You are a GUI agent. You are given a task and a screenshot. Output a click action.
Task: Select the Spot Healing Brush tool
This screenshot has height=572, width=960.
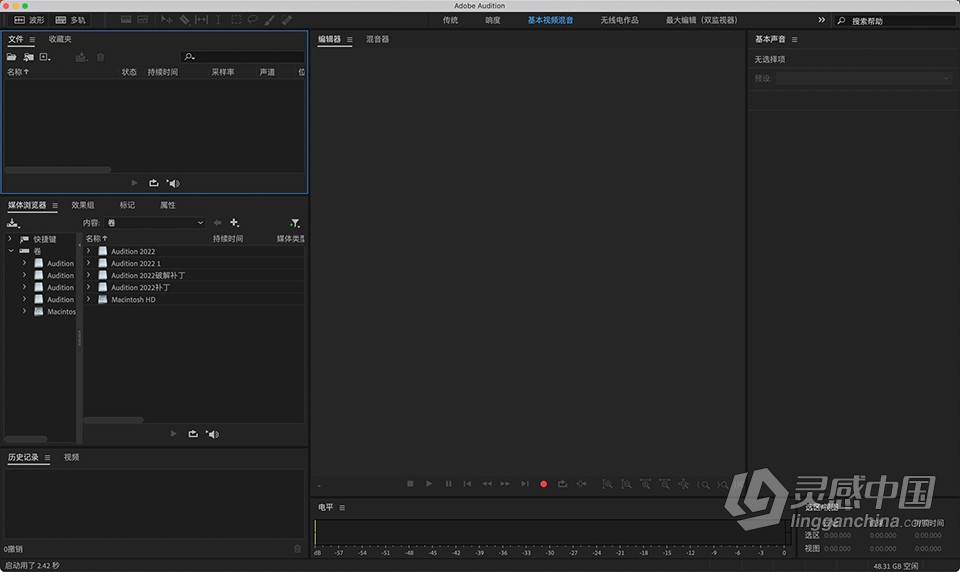click(x=287, y=20)
